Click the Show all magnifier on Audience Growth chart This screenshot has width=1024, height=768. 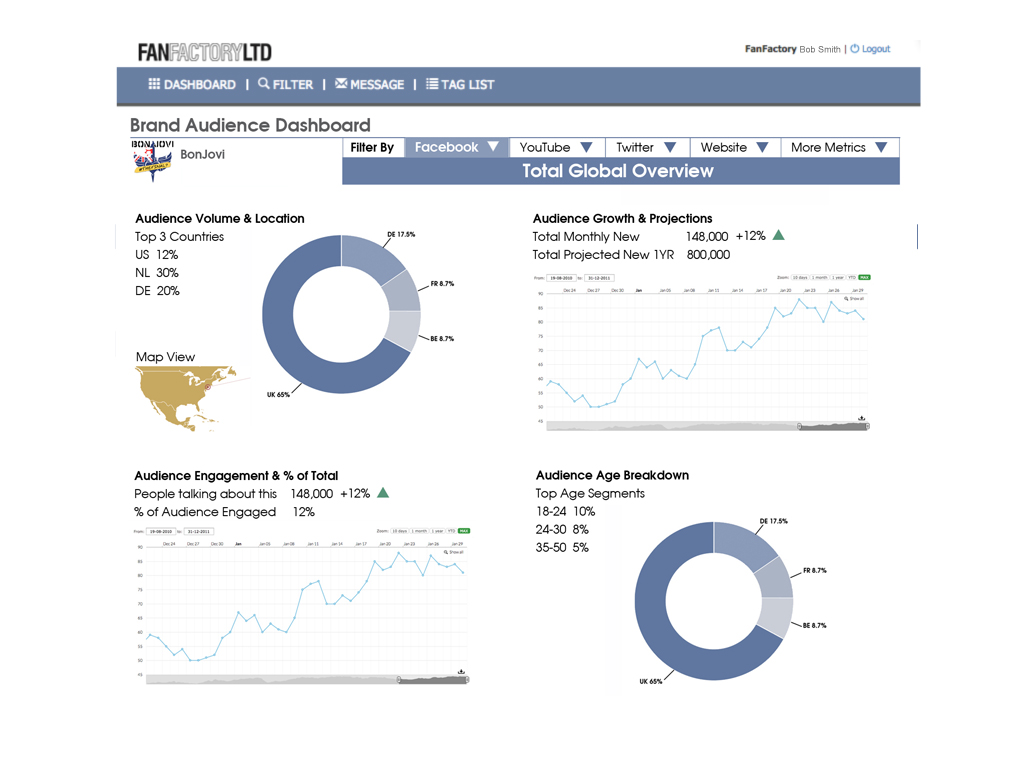click(x=846, y=298)
